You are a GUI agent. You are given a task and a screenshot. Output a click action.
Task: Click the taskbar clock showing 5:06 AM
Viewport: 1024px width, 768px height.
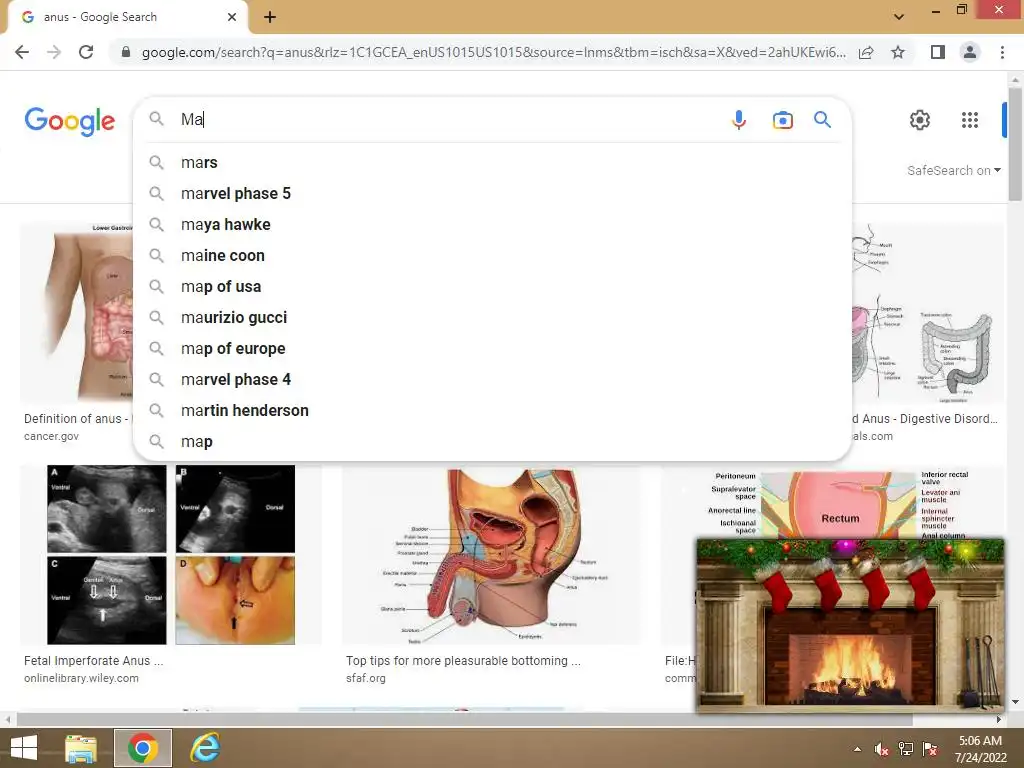[980, 748]
